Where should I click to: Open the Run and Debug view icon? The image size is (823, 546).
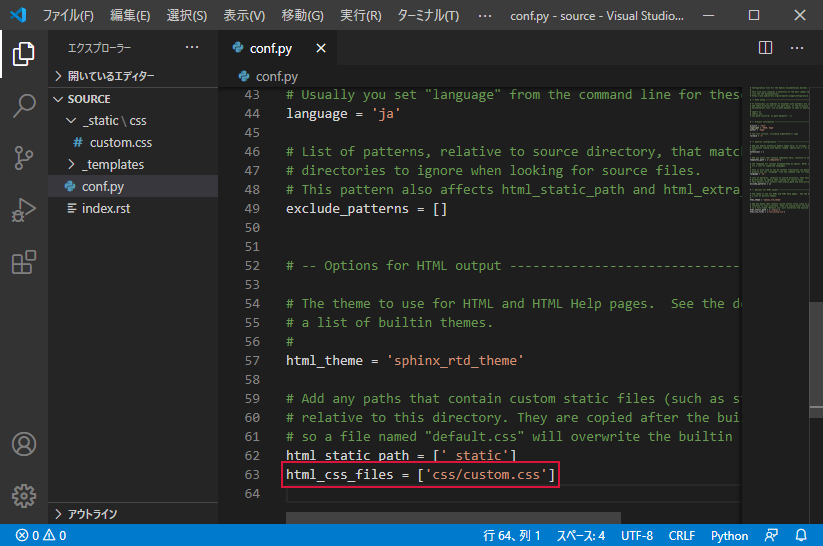click(24, 210)
